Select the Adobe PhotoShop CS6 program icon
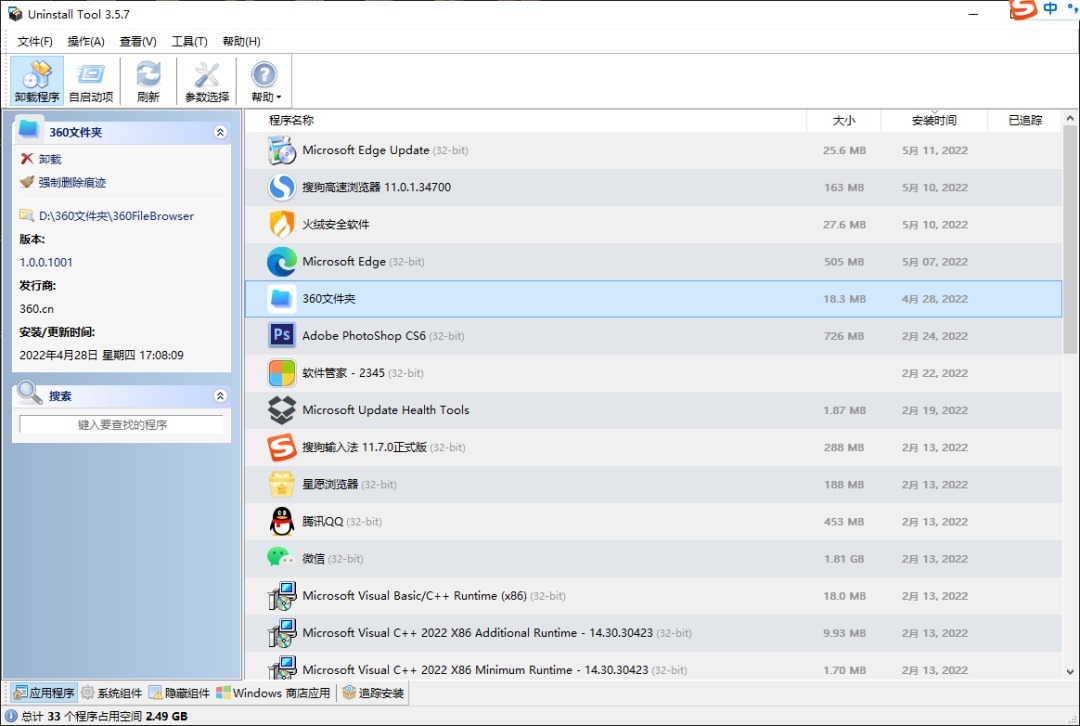This screenshot has height=726, width=1080. 282,336
